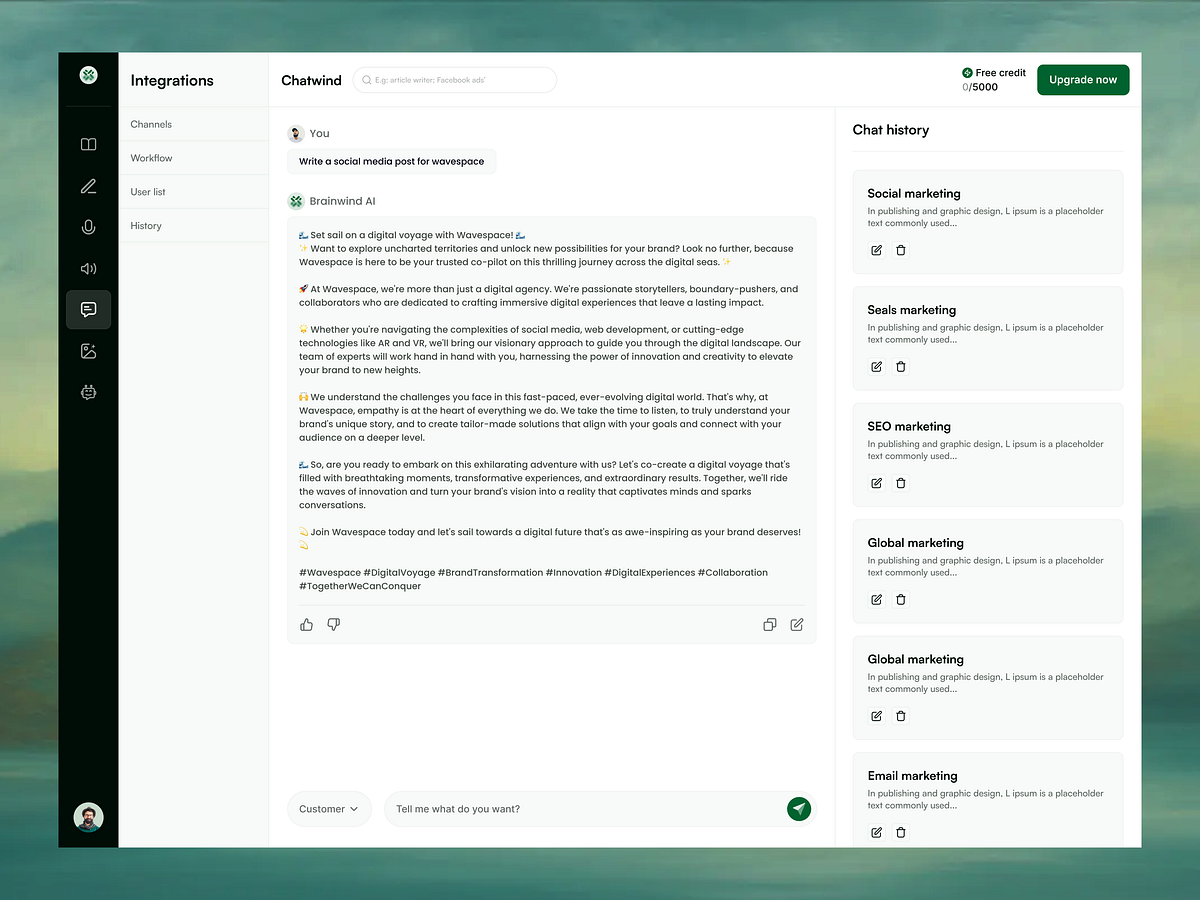
Task: Open the Channels section
Action: [151, 124]
